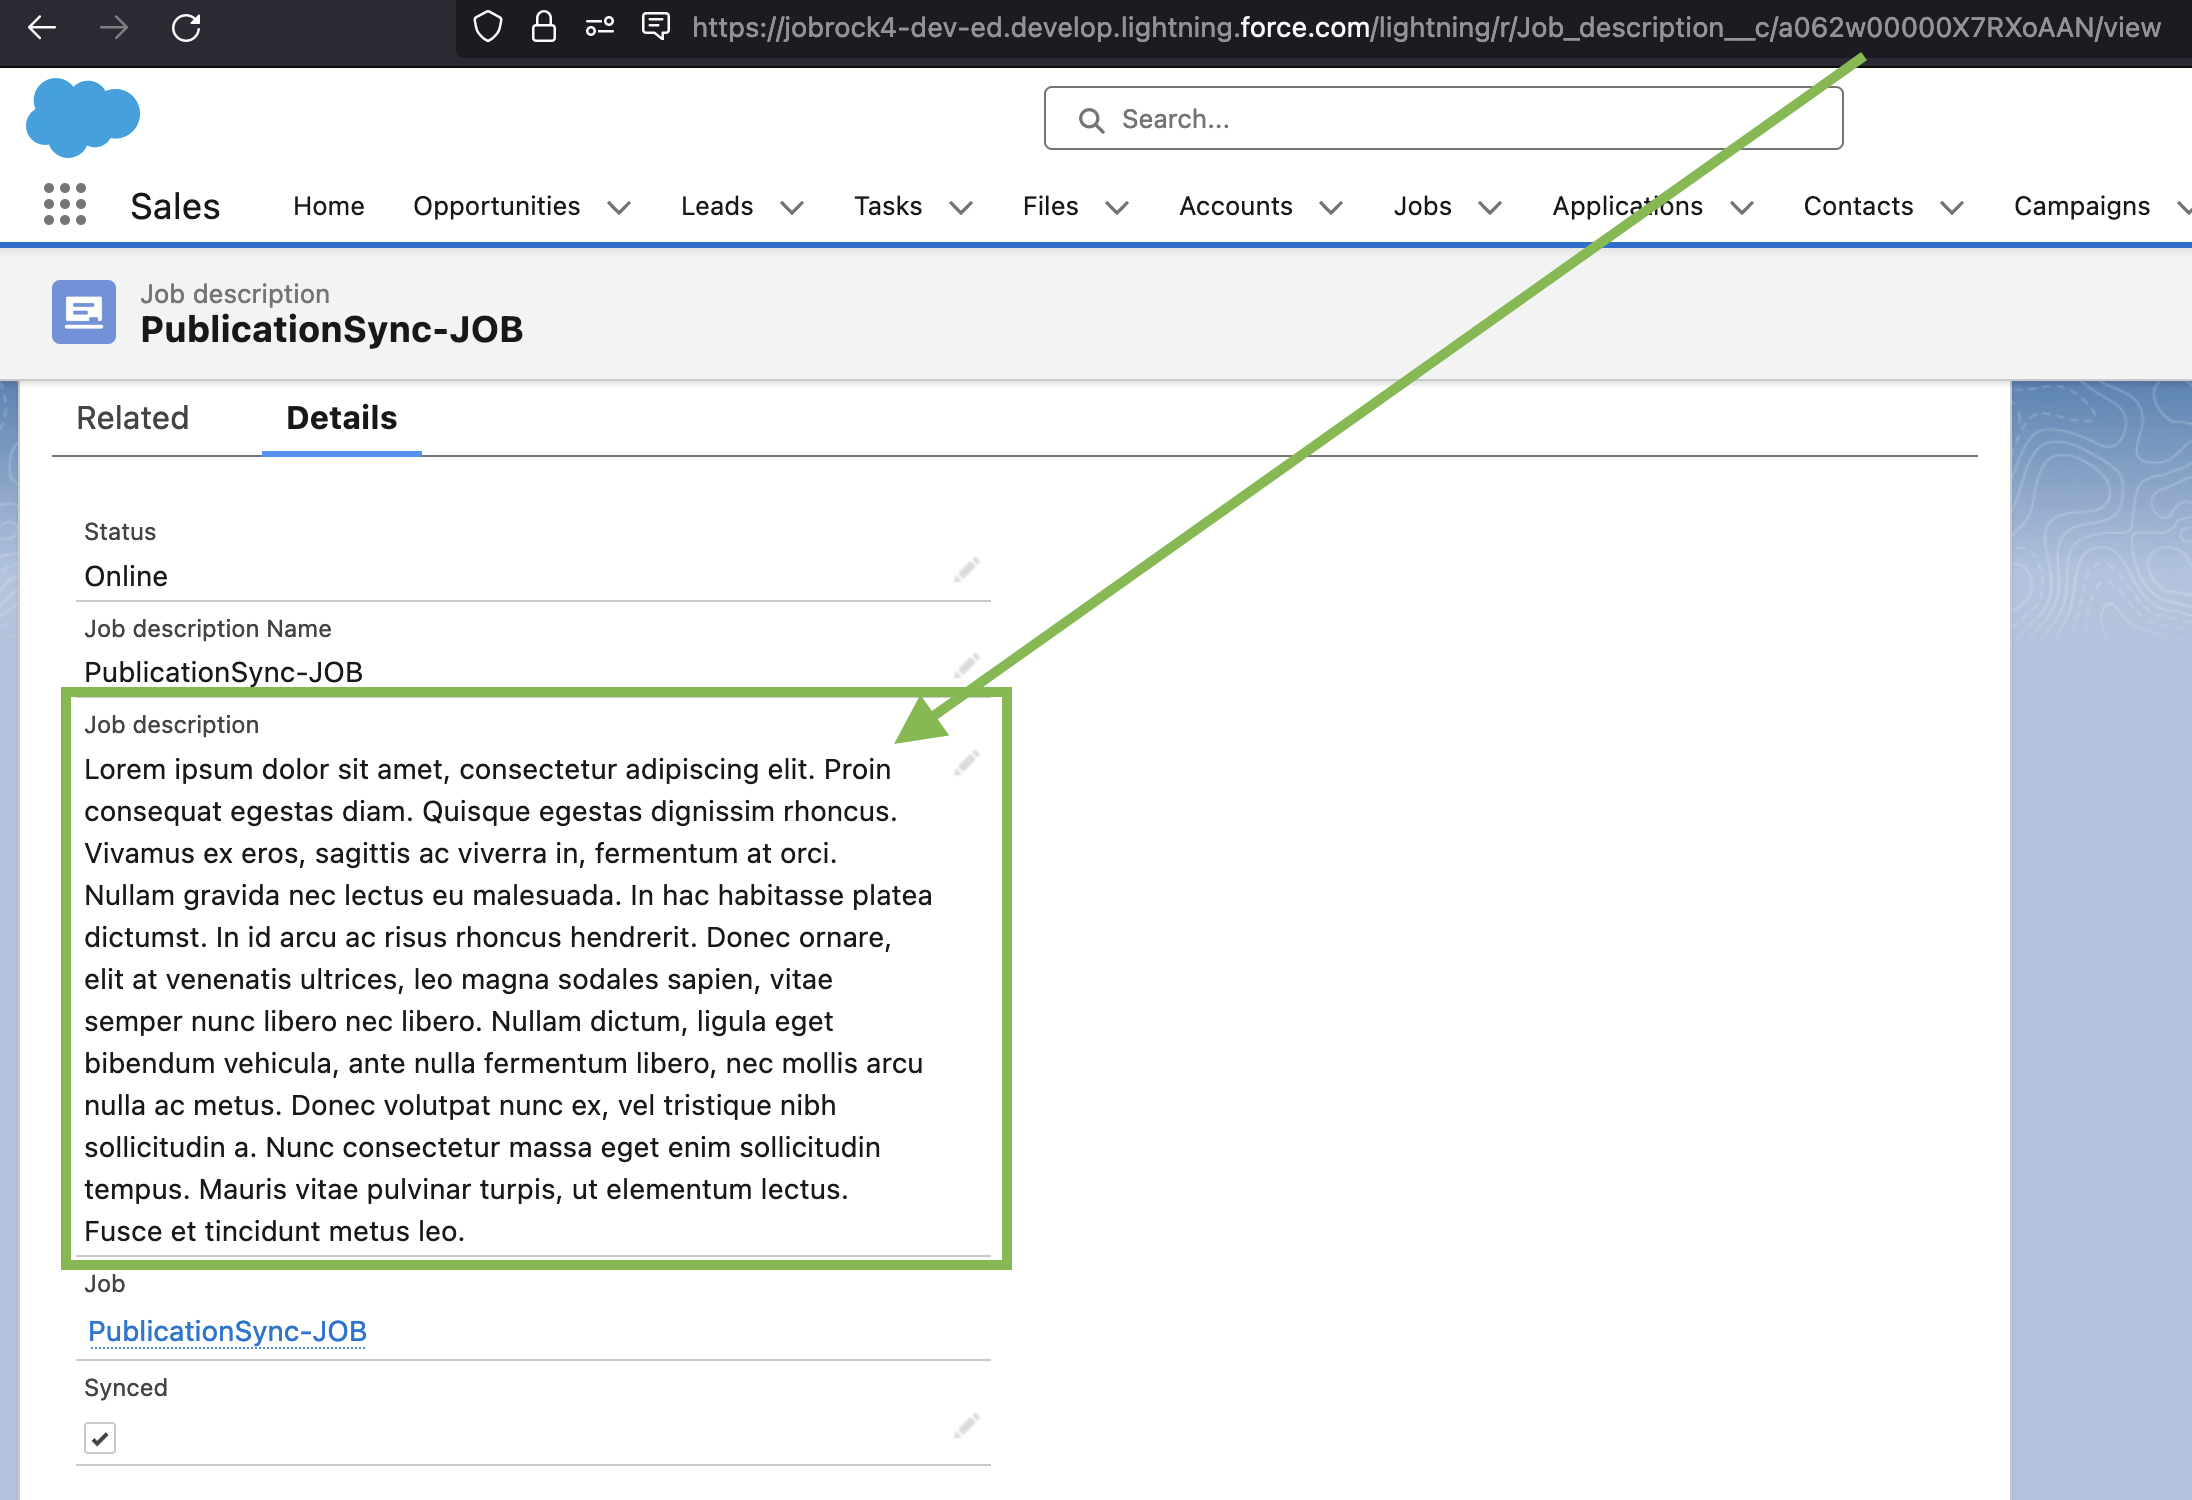Image resolution: width=2192 pixels, height=1500 pixels.
Task: Open the PublicationSync-JOB job link
Action: pos(227,1331)
